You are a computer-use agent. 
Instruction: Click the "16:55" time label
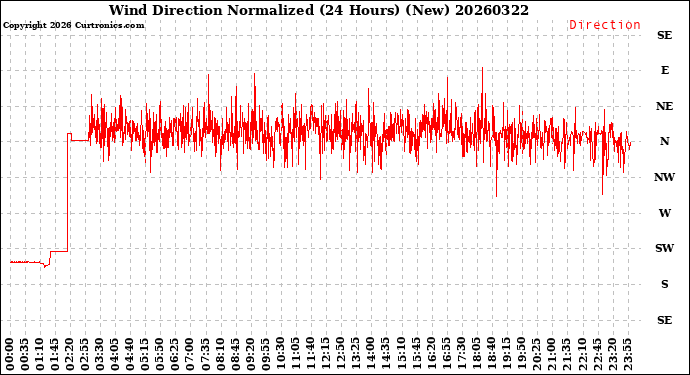447,354
